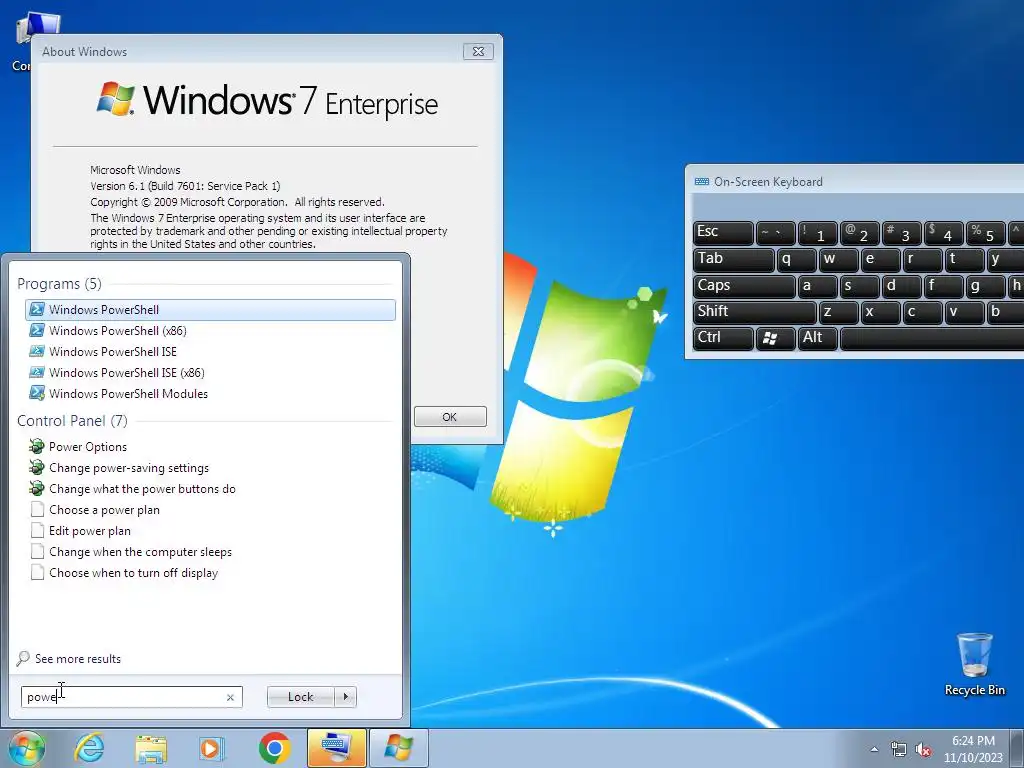Switch to On-Screen Keyboard taskbar button

[336, 748]
